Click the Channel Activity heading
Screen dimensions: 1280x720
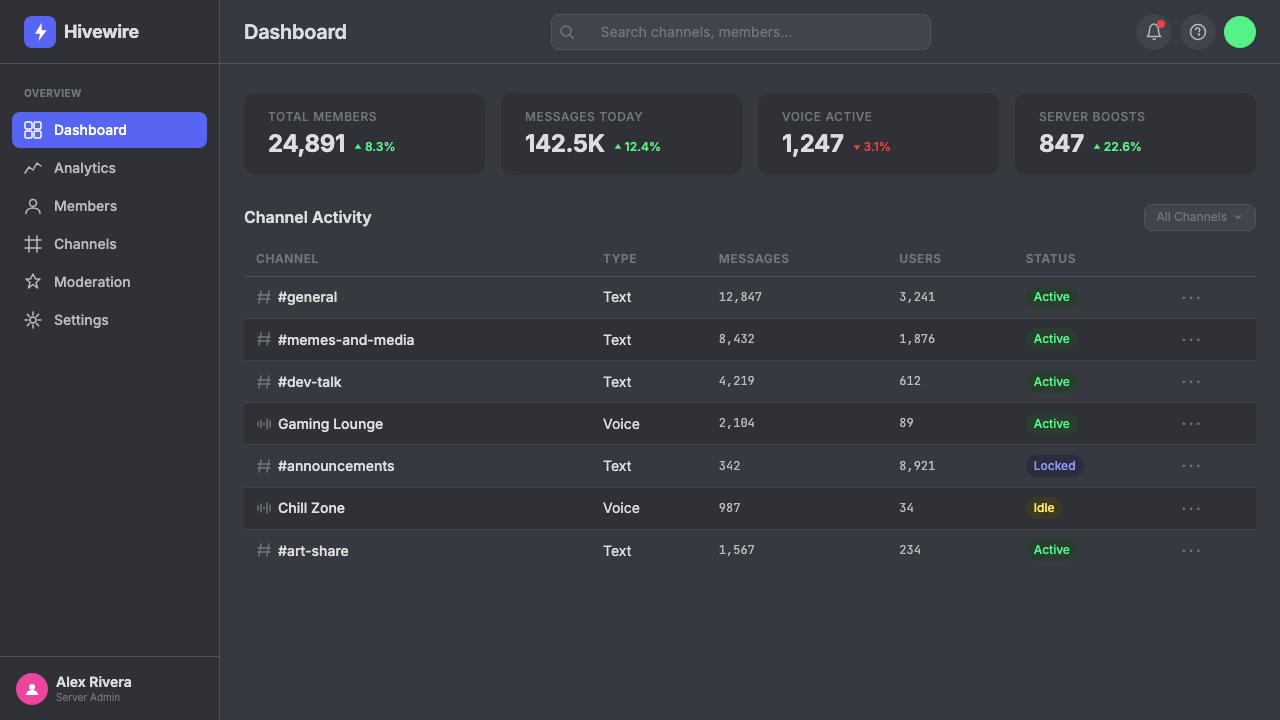click(x=308, y=217)
